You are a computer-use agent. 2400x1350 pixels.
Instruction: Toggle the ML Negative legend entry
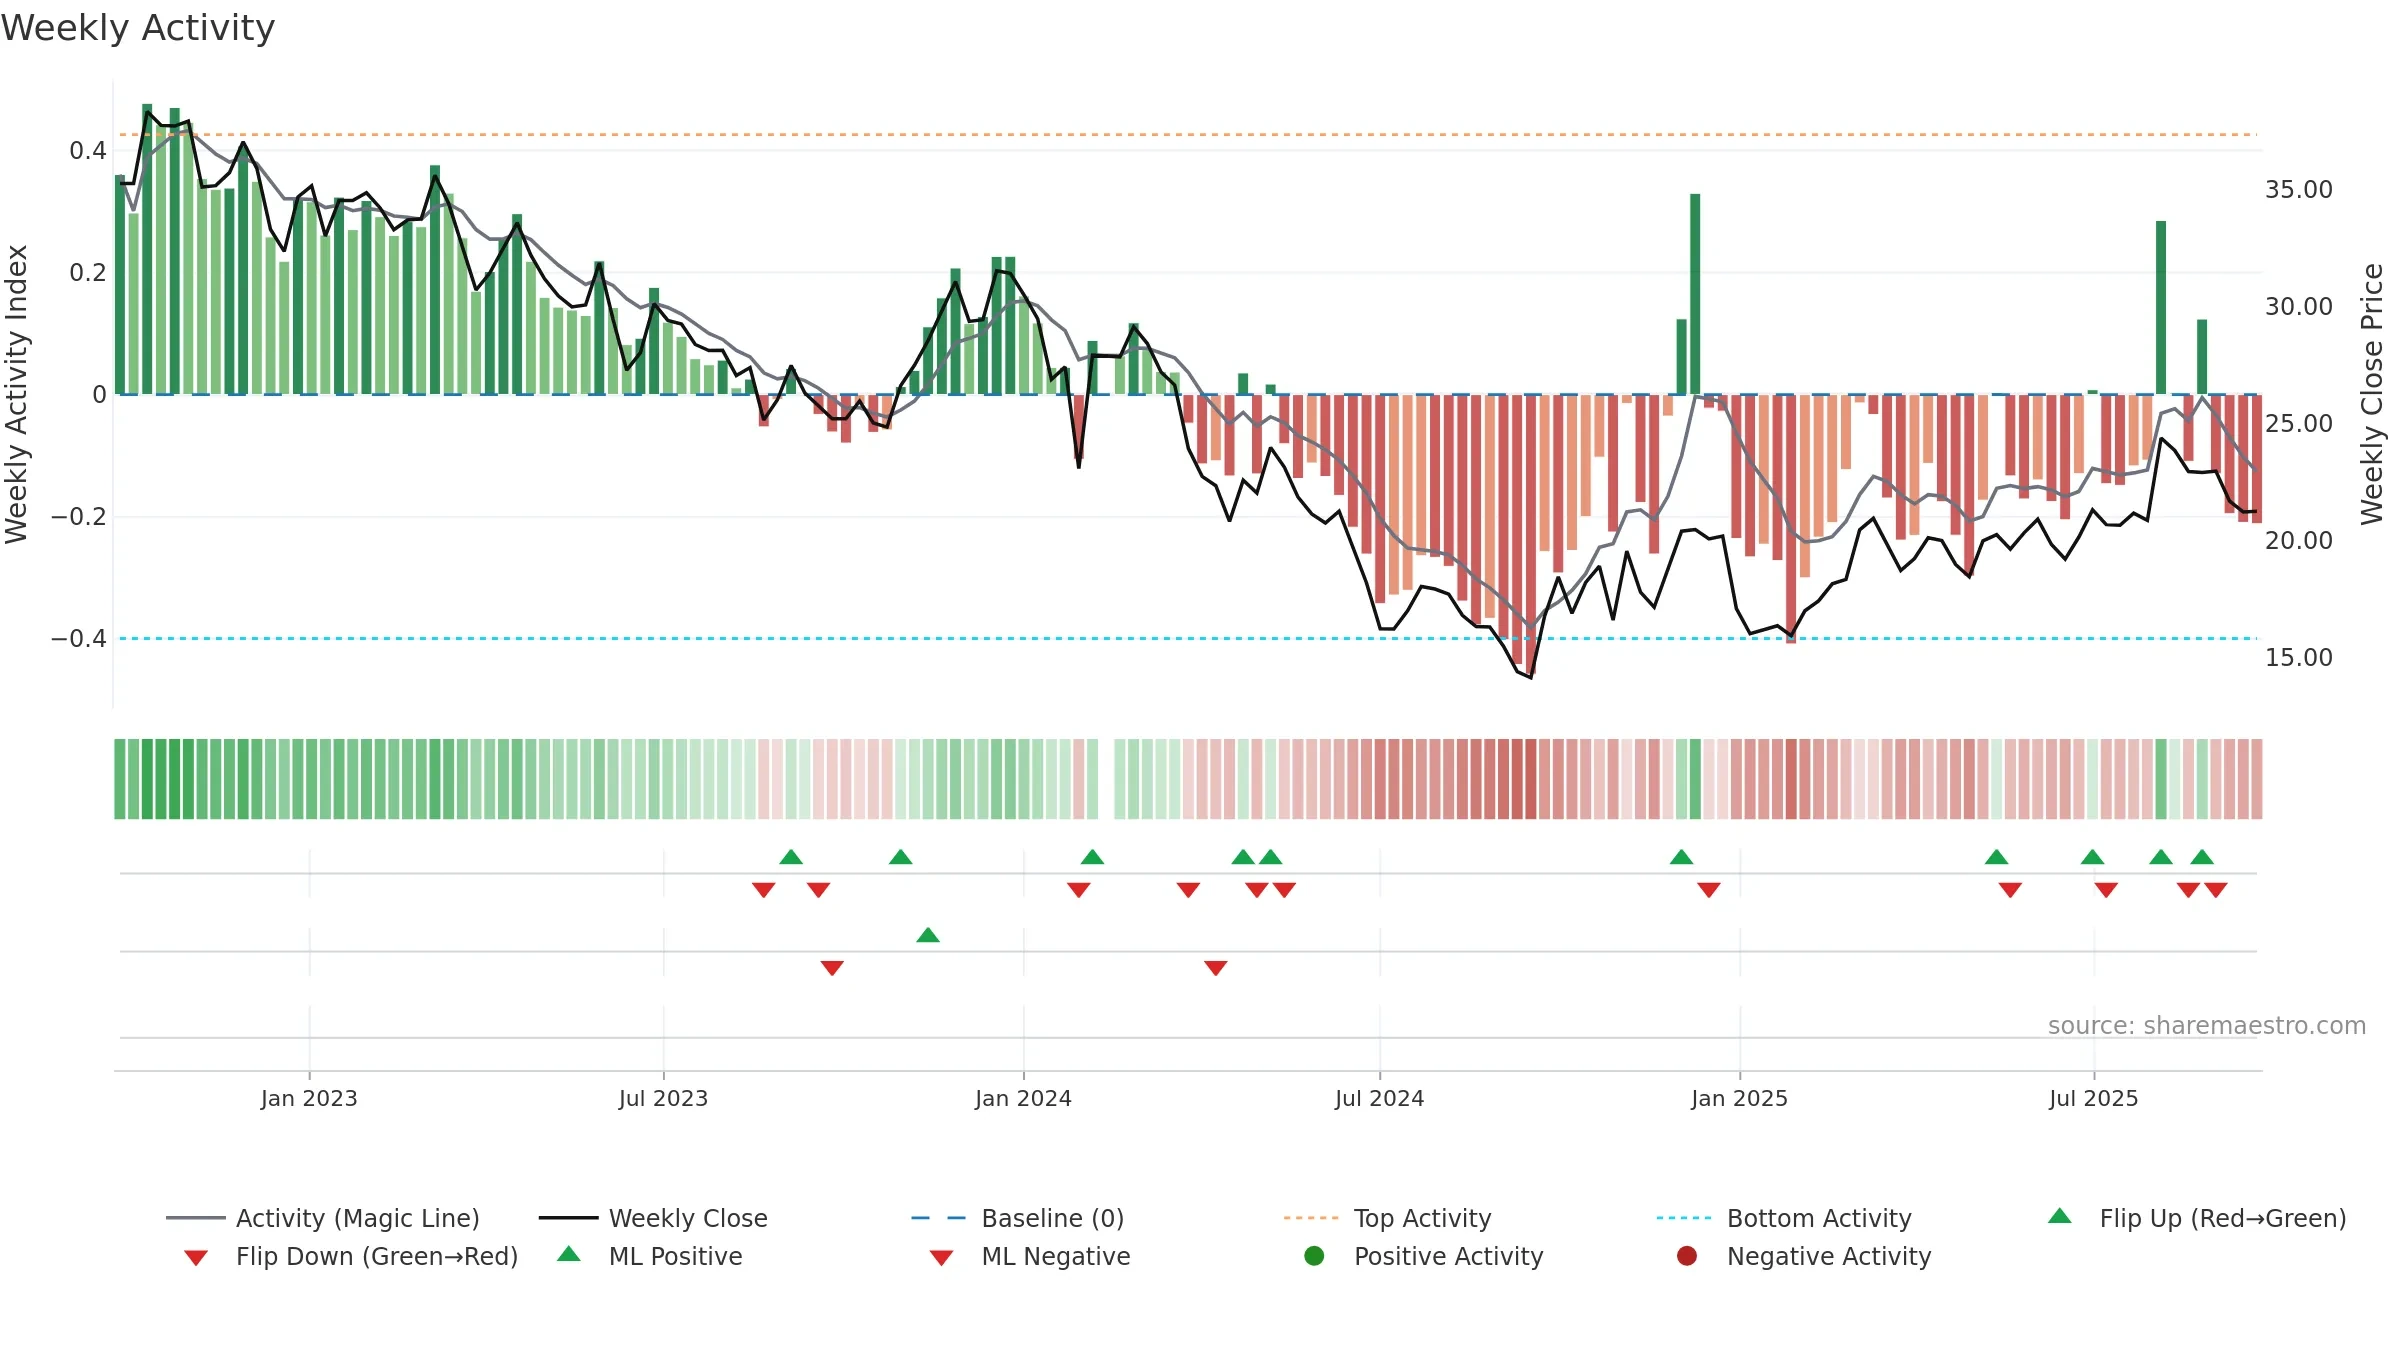1030,1256
